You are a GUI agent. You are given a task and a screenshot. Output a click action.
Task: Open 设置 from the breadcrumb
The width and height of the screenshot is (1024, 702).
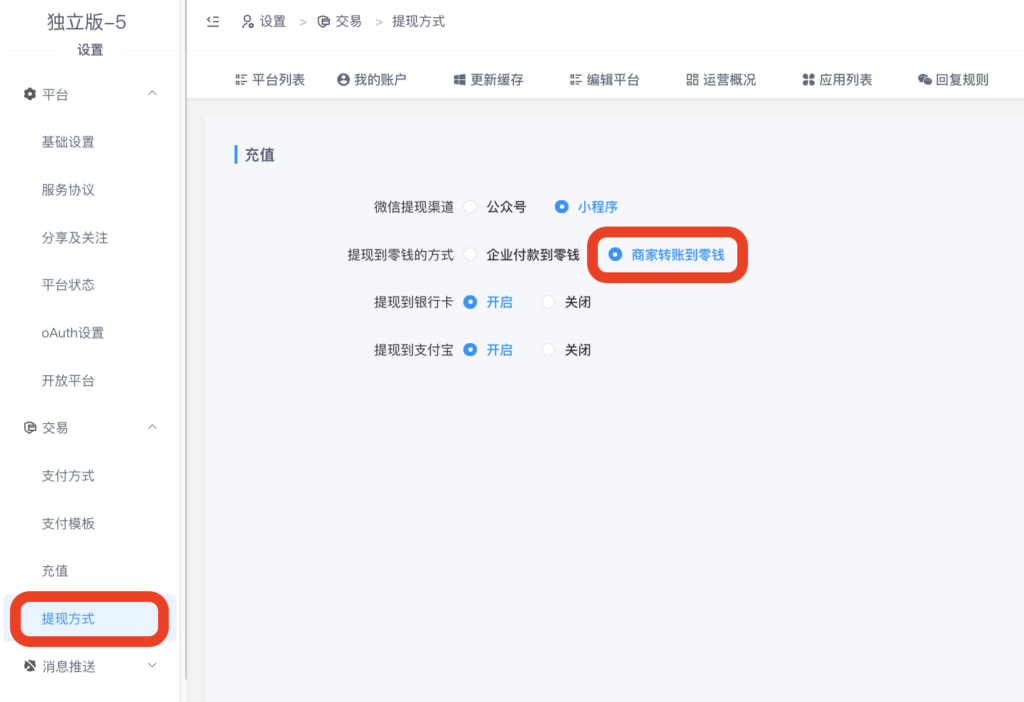(271, 20)
